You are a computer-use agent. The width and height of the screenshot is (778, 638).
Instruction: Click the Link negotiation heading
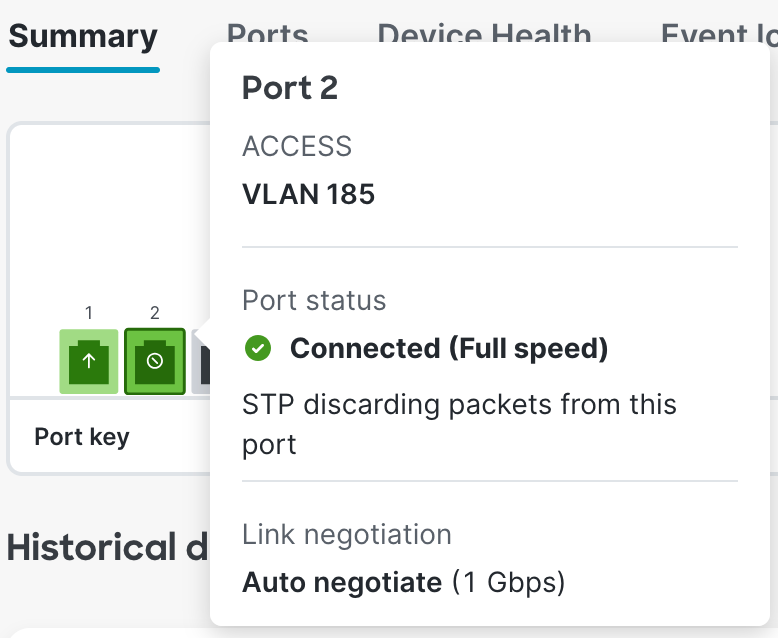click(x=347, y=534)
